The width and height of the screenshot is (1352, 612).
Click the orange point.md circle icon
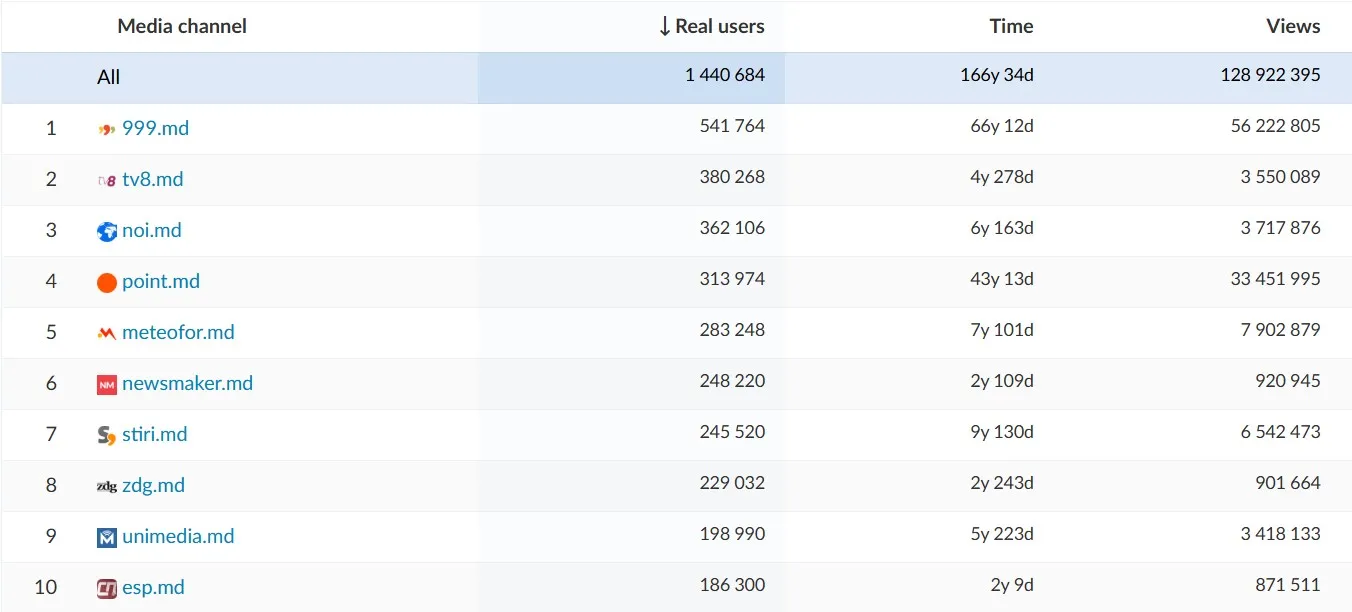107,283
